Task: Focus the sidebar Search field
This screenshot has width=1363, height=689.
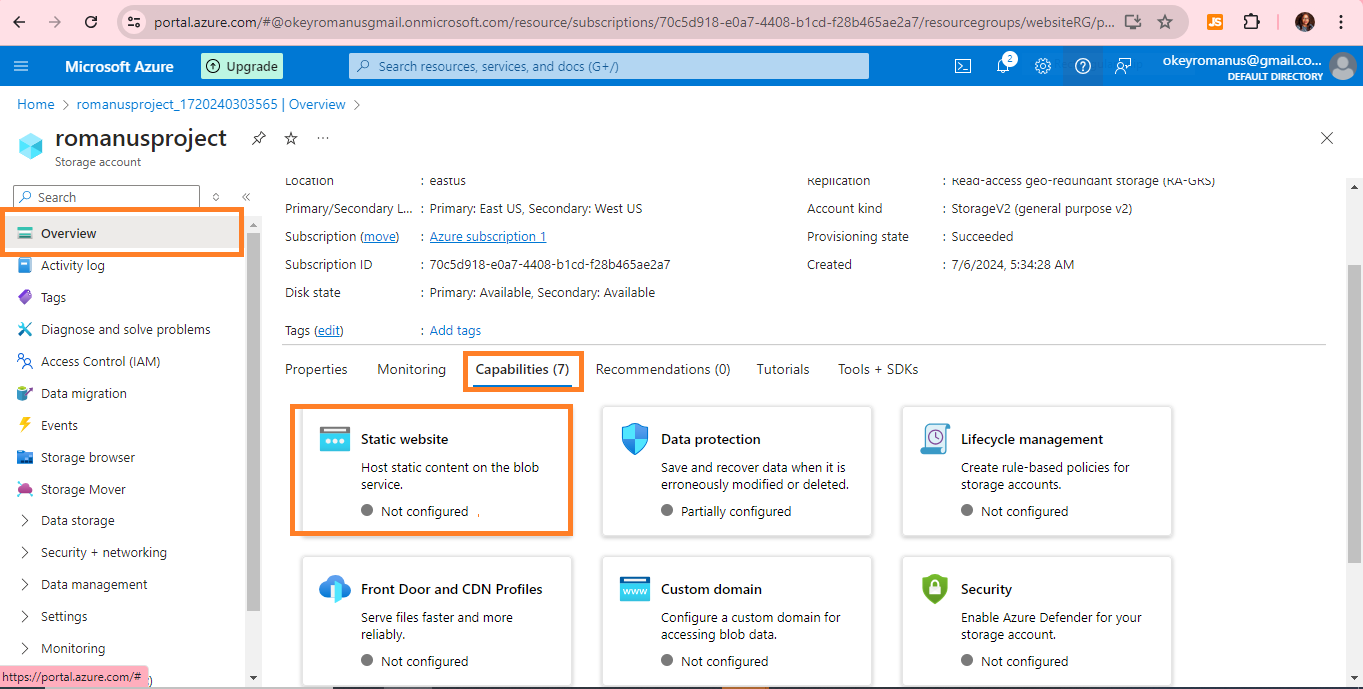Action: pos(106,197)
